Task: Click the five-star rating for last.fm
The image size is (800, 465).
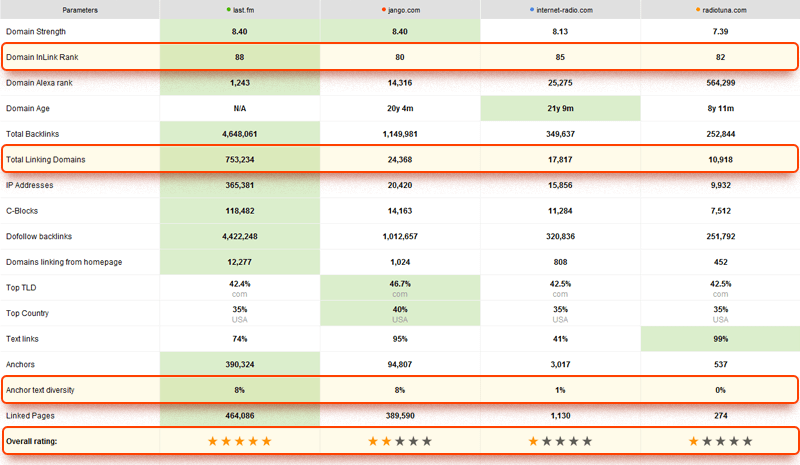Action: pos(239,441)
